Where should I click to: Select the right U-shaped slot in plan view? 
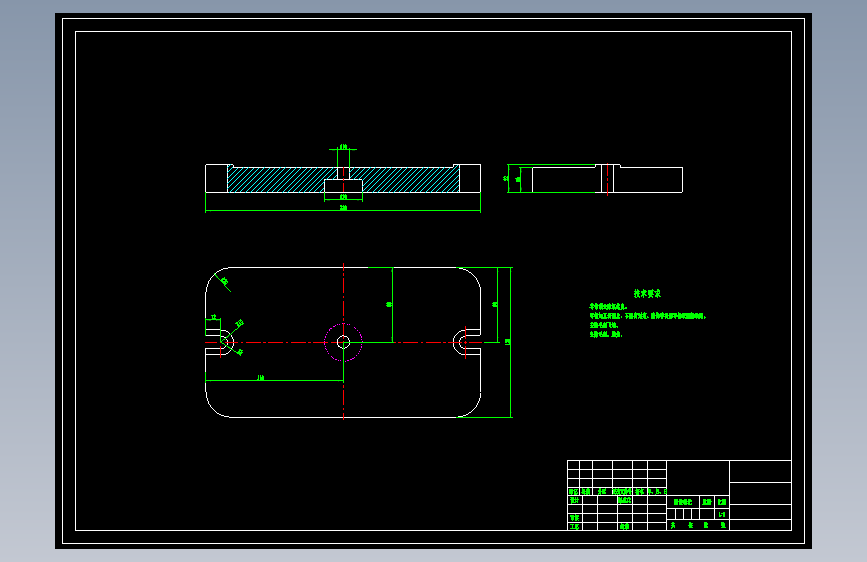[467, 342]
